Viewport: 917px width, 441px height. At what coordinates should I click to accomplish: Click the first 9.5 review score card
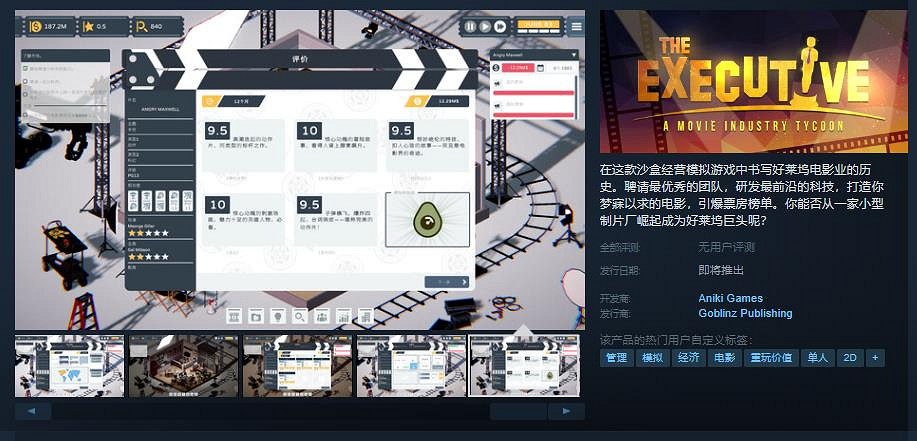[x=244, y=146]
